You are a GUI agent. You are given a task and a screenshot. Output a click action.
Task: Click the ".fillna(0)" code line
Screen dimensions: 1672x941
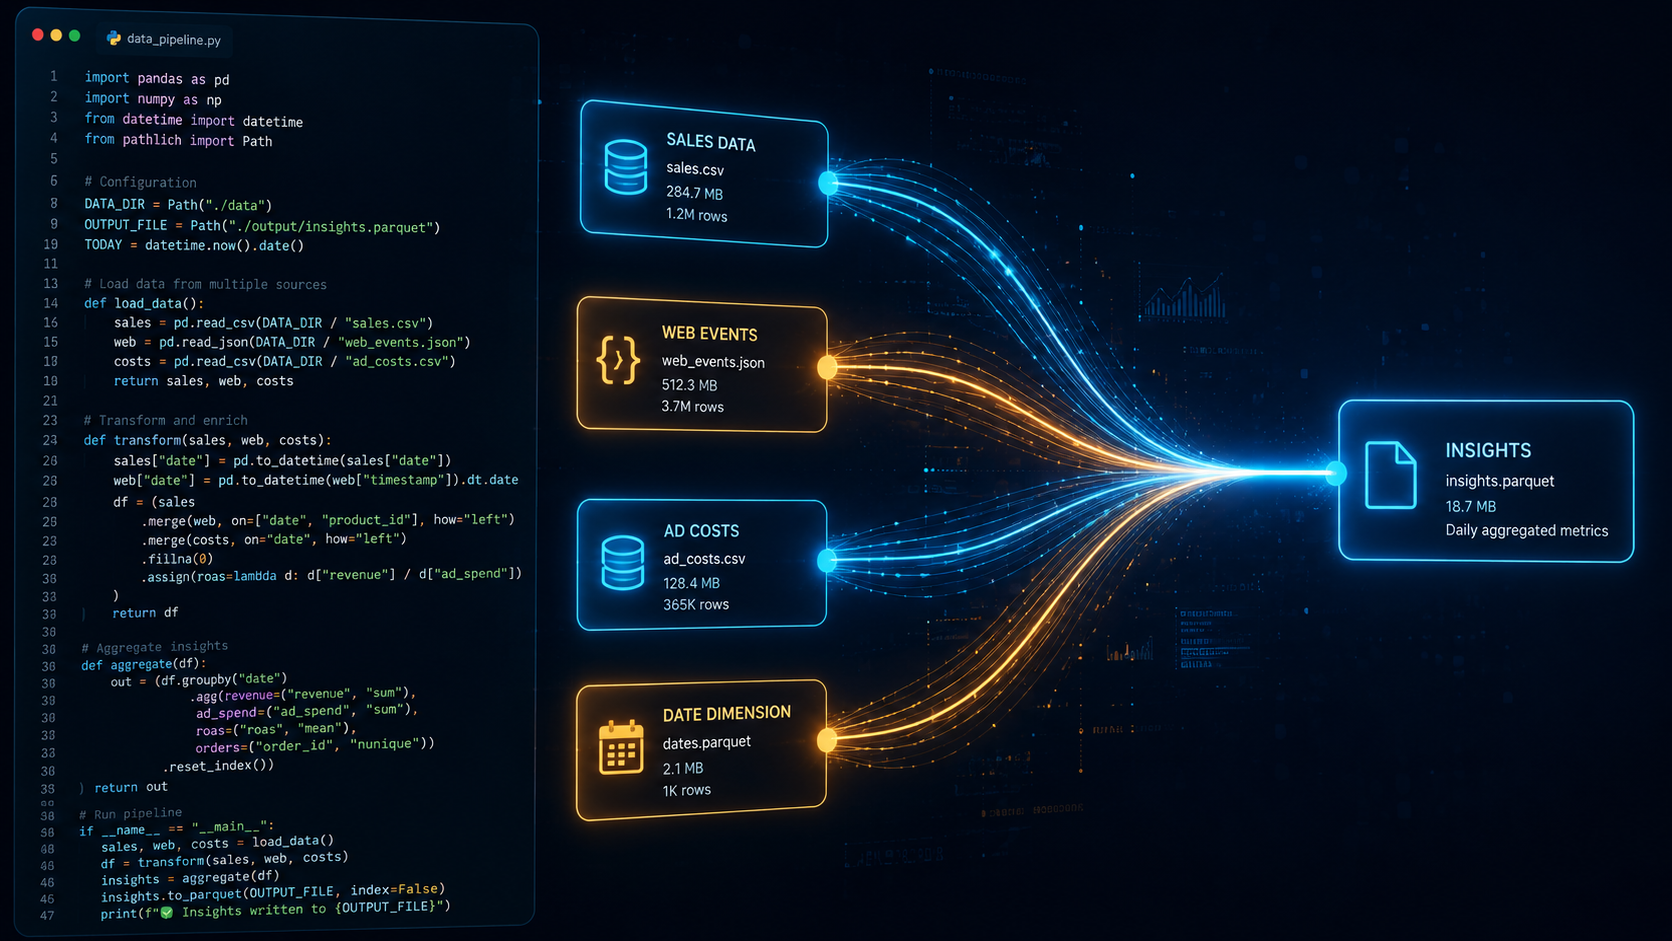177,559
